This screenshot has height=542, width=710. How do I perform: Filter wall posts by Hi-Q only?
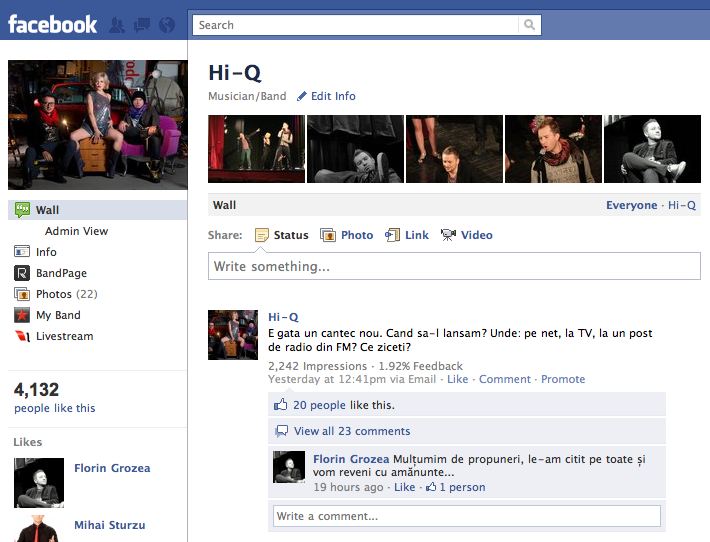coord(682,205)
